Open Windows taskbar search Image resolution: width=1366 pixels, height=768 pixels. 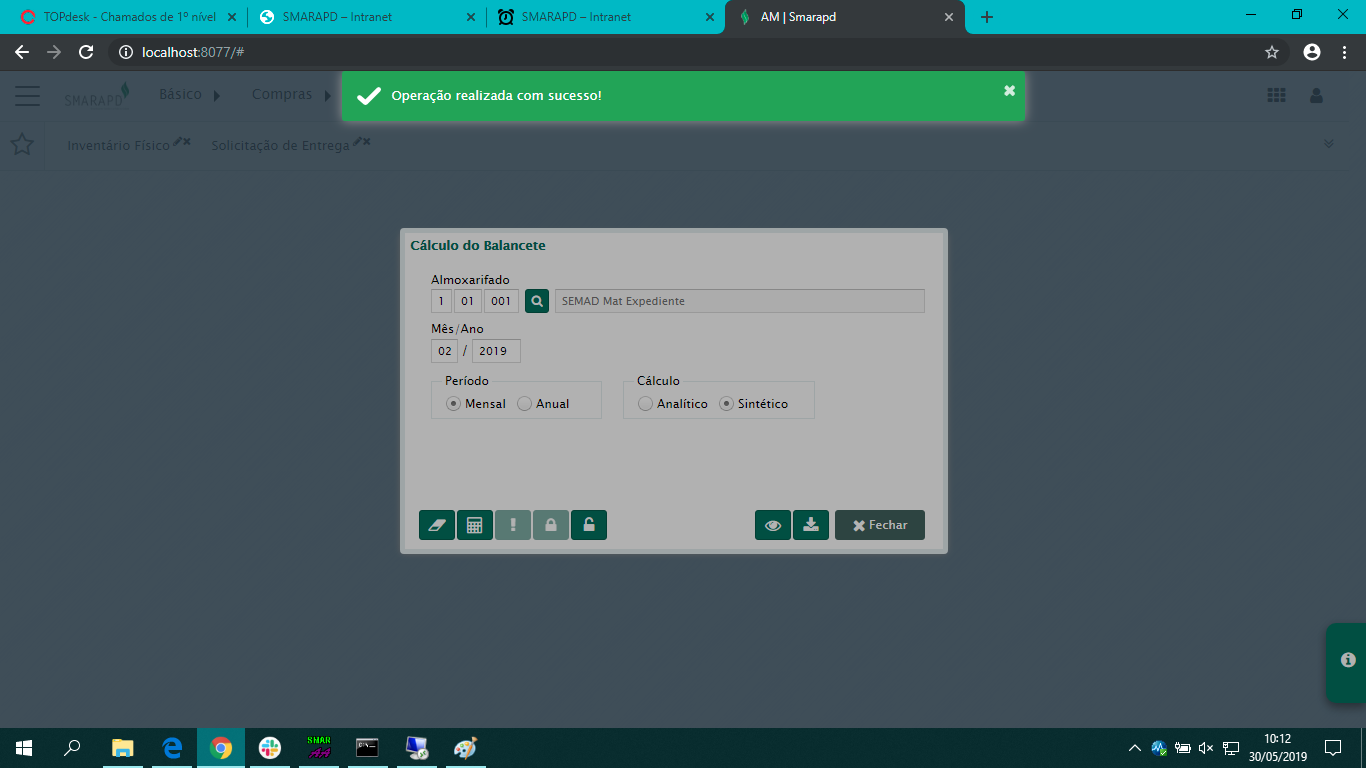pos(72,748)
